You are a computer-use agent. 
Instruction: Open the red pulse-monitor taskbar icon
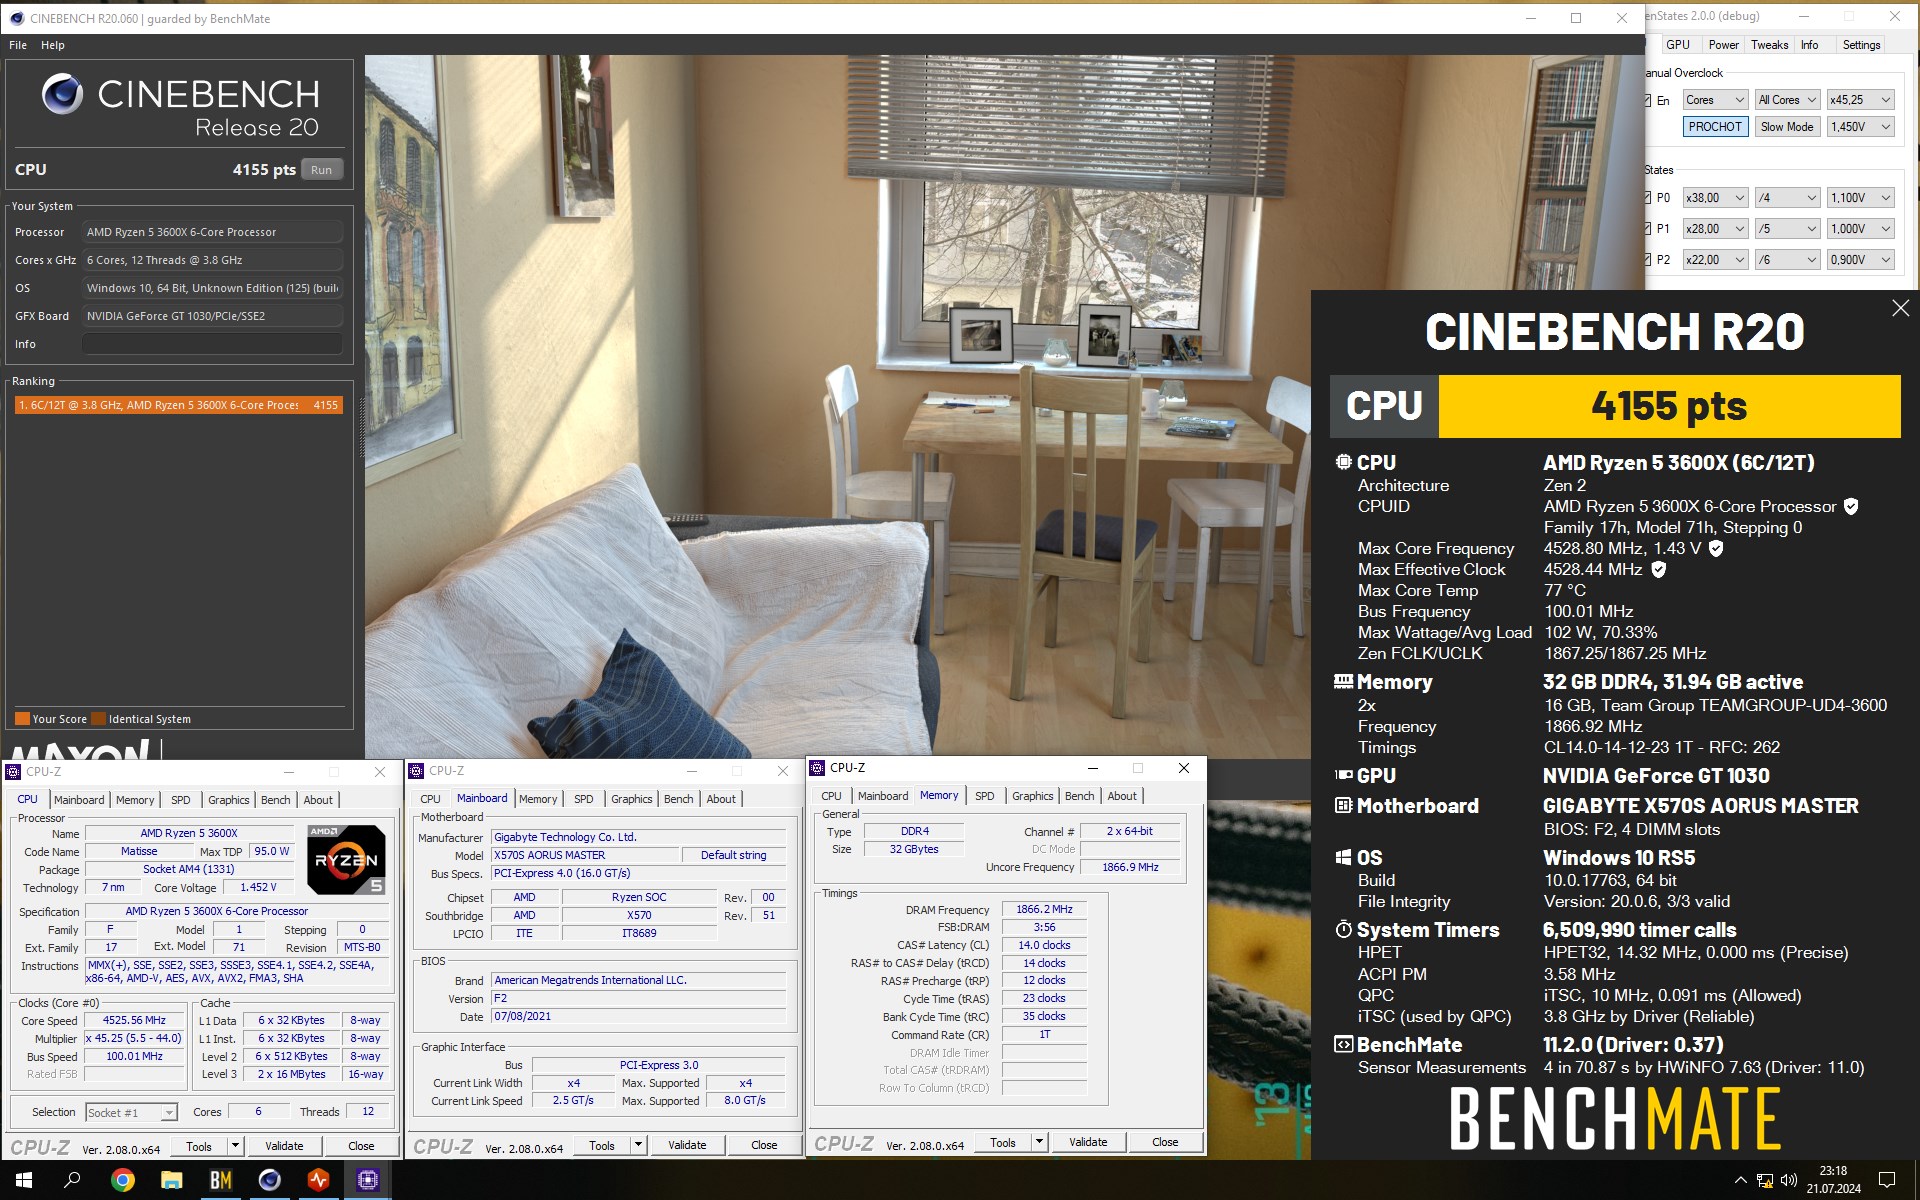(318, 1180)
